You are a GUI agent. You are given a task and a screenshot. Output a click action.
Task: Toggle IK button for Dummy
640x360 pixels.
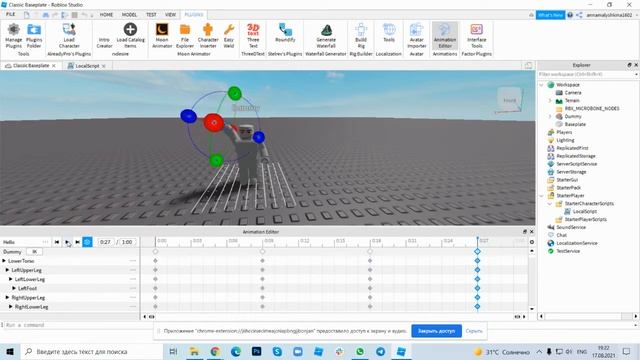[x=35, y=252]
